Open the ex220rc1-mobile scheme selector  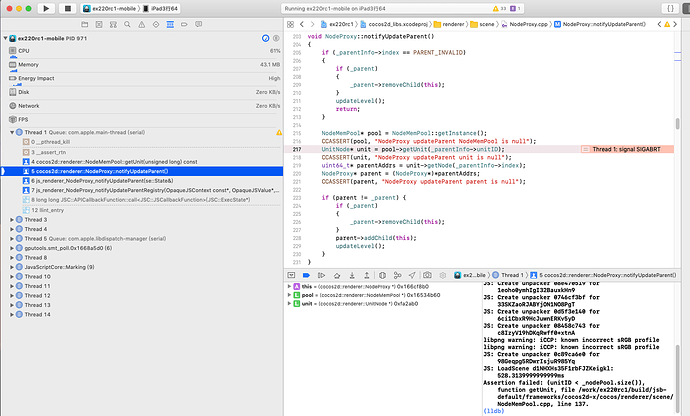110,8
